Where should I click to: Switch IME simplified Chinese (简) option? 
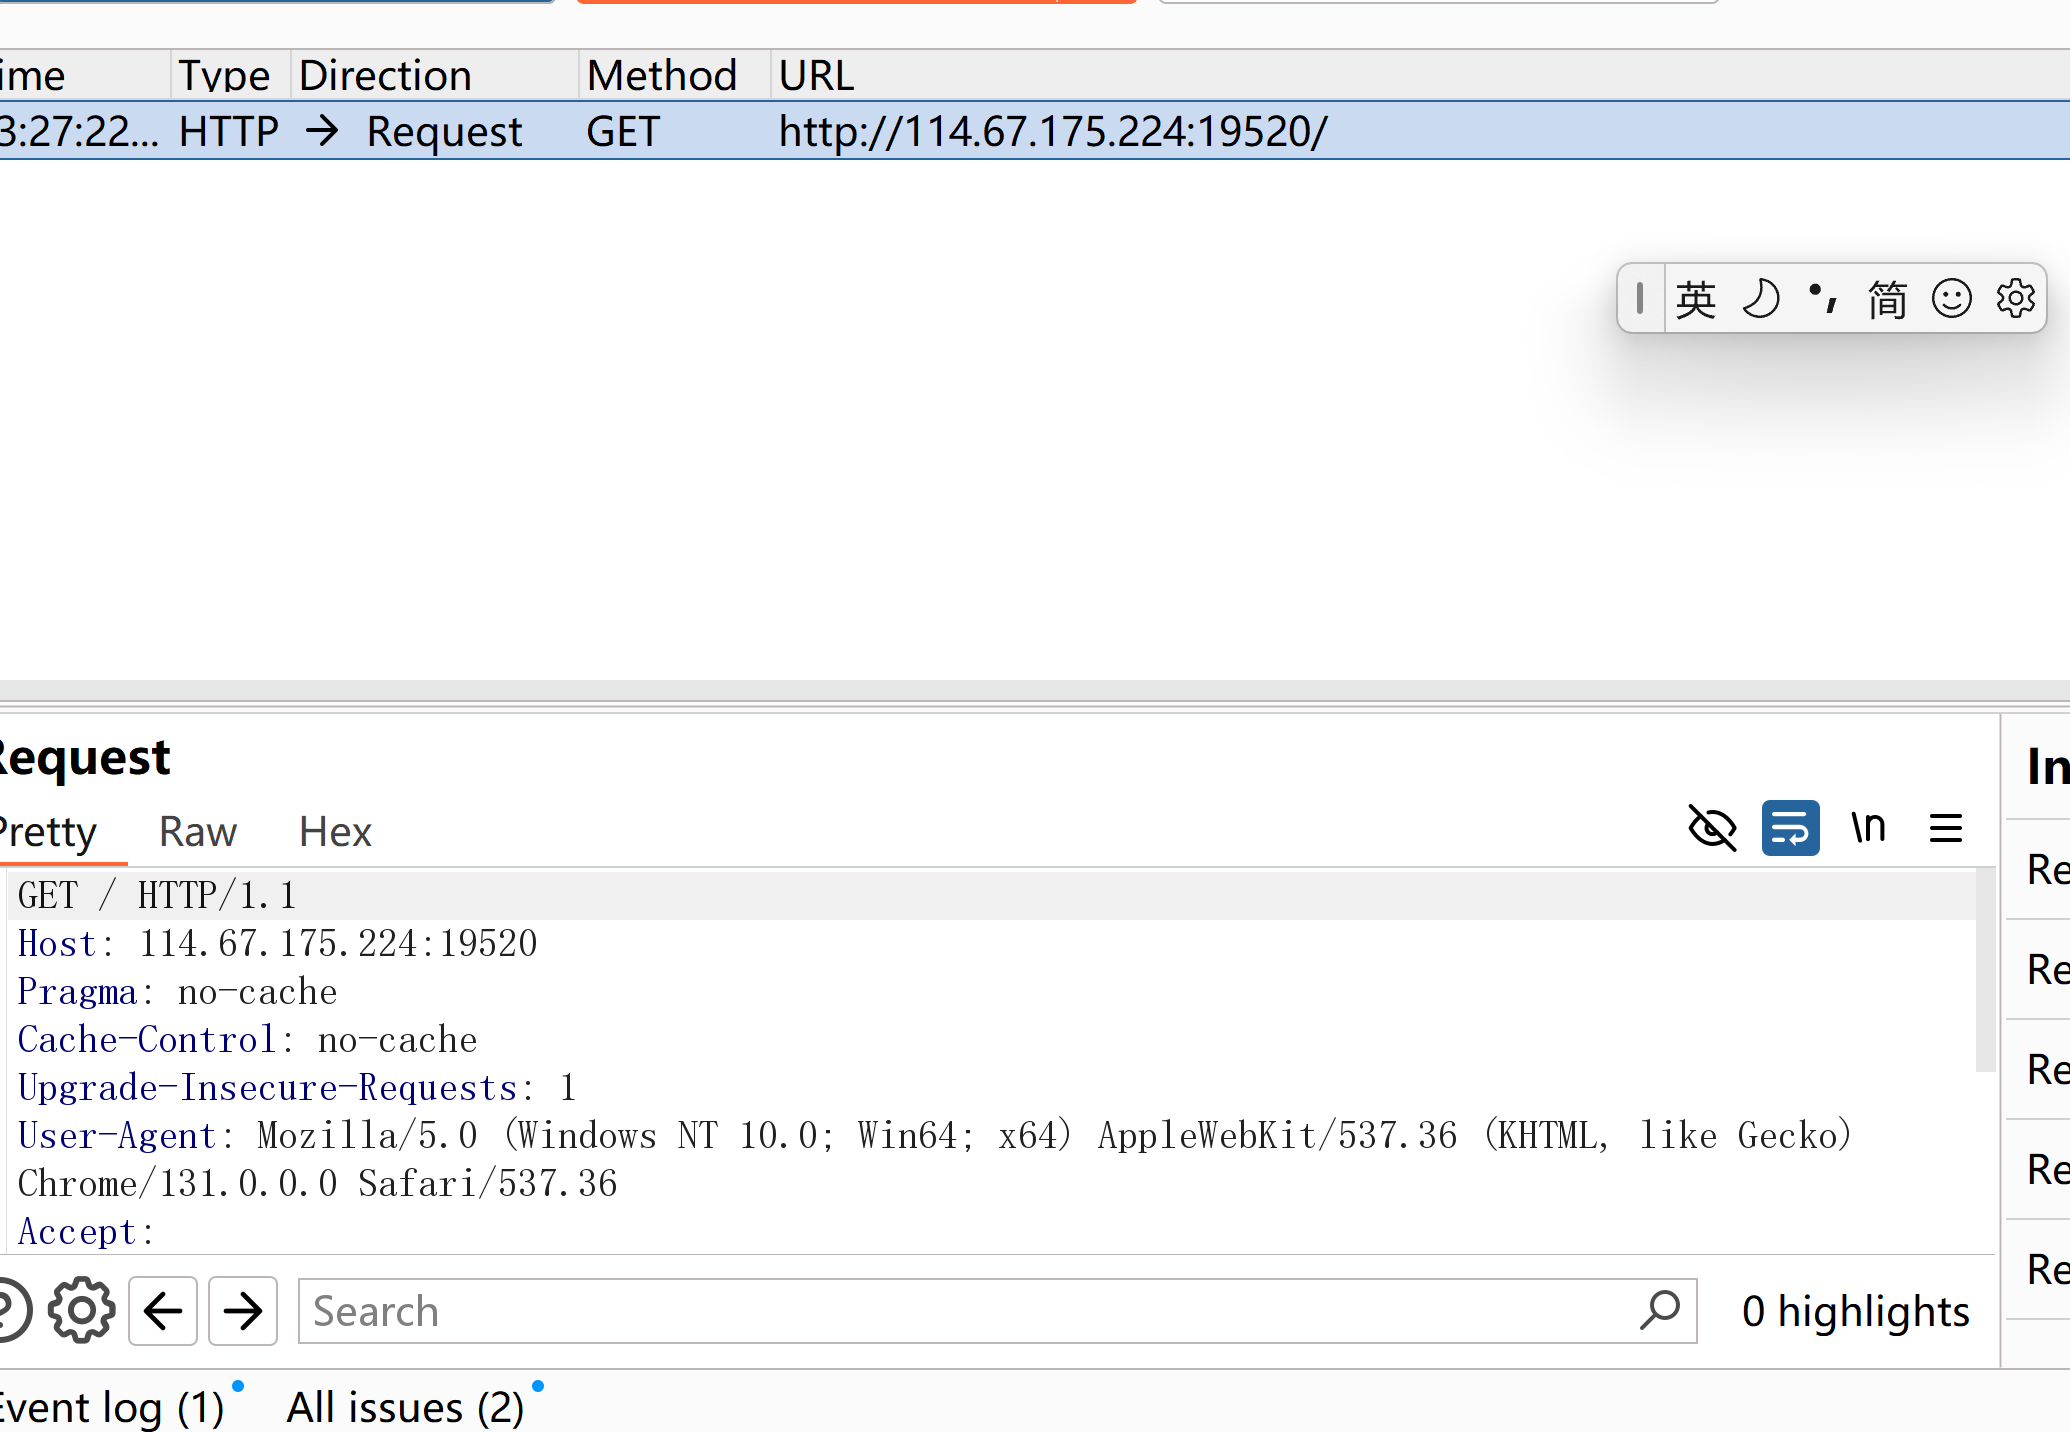(x=1887, y=299)
